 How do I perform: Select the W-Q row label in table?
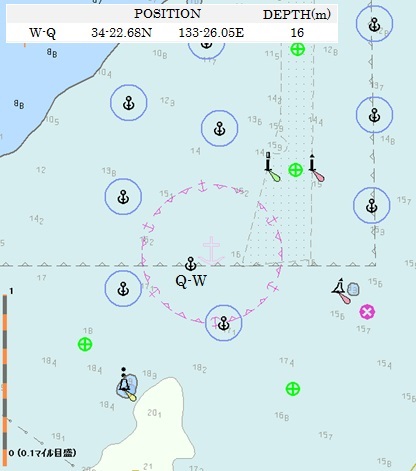(42, 33)
